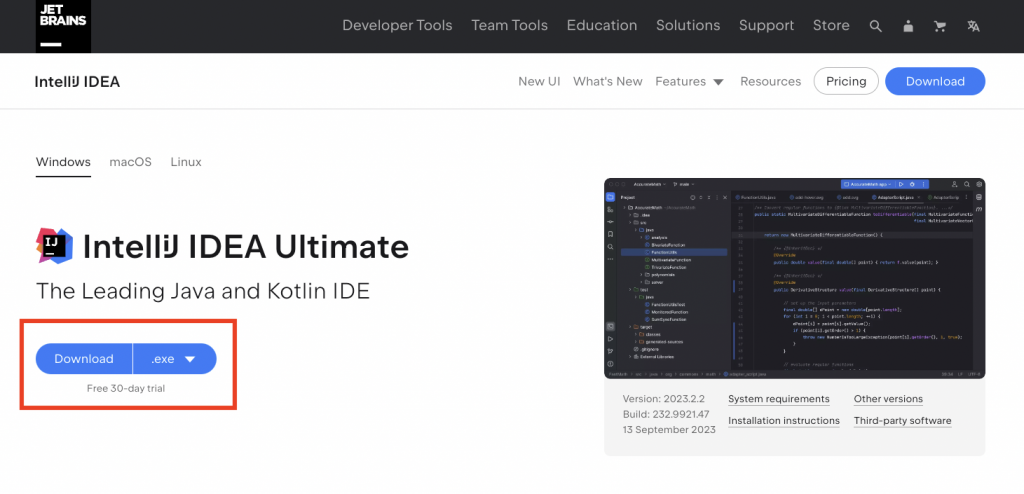Click the 'Build: 232.9921.47' text
Viewport: 1024px width, 494px height.
coord(665,414)
